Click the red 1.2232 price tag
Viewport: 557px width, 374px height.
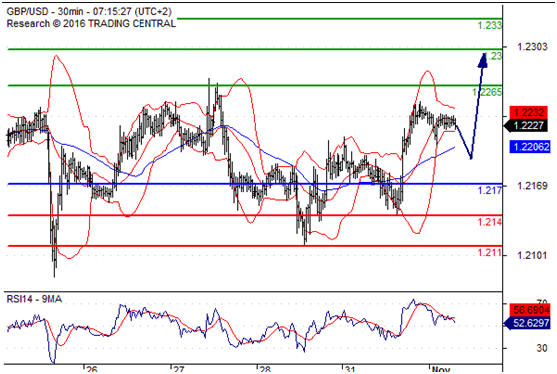(x=529, y=112)
